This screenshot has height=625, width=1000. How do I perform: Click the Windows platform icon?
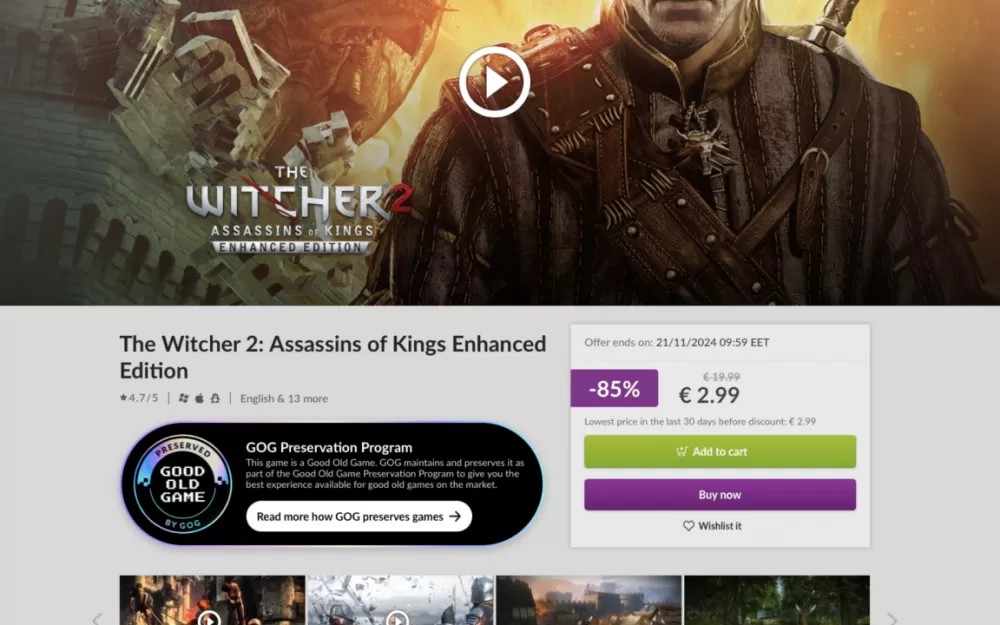tap(184, 398)
